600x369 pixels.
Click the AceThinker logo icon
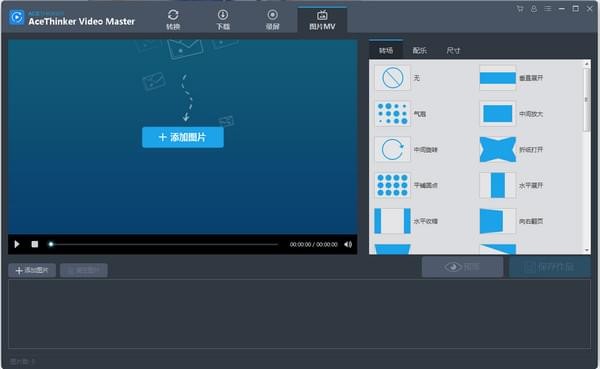click(16, 17)
